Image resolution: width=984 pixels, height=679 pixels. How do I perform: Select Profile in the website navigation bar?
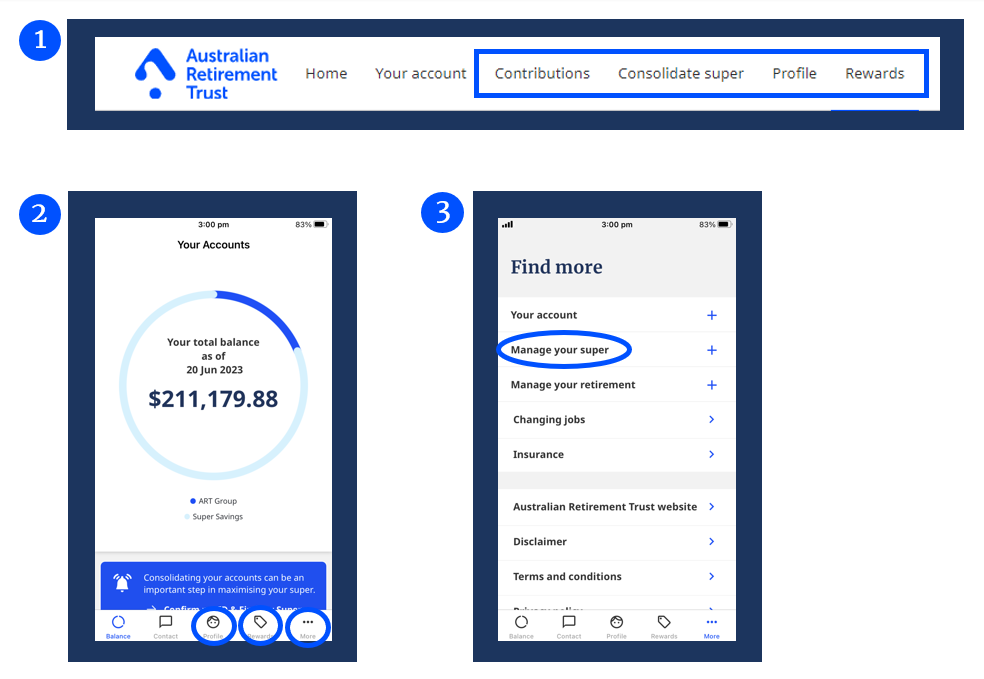[x=794, y=73]
